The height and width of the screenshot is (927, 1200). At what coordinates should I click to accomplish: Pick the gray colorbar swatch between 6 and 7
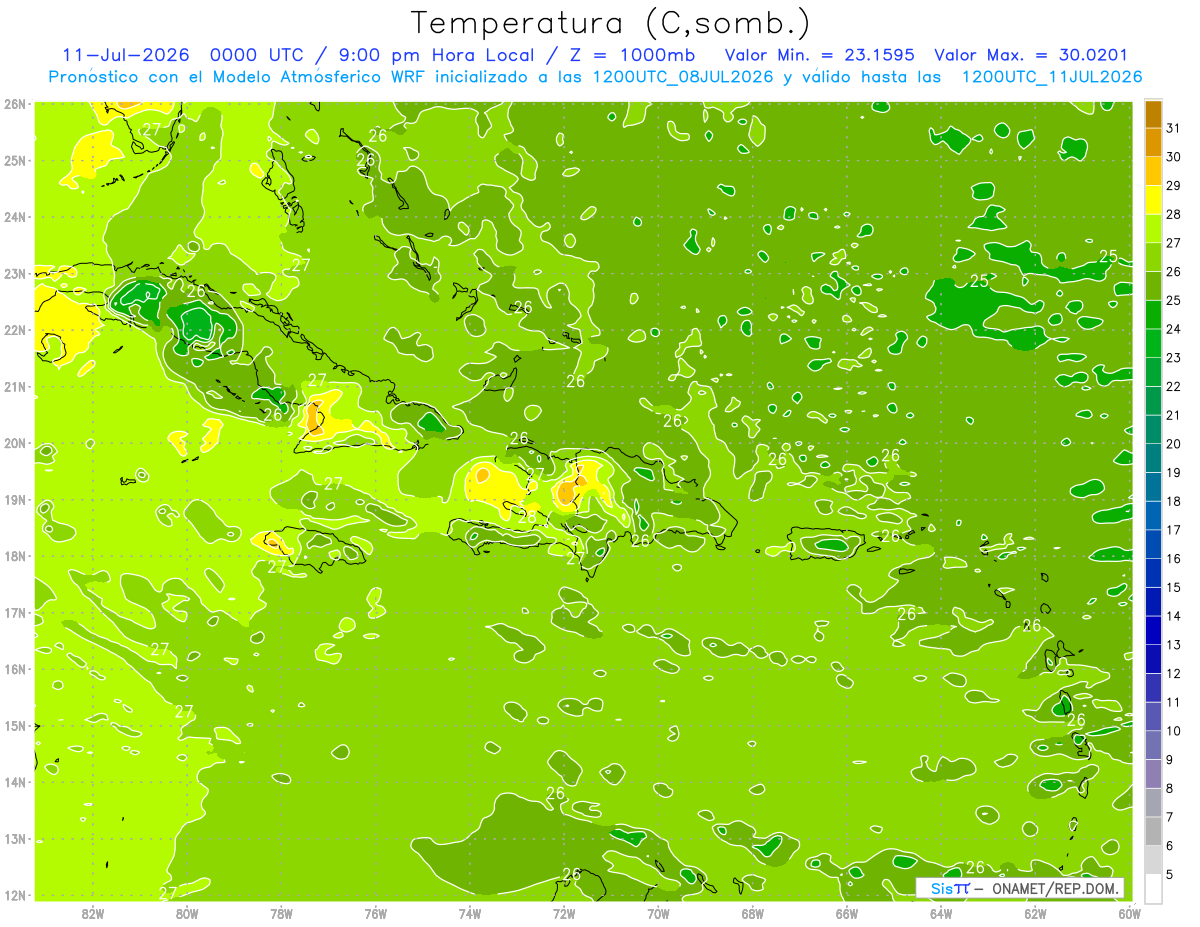pyautogui.click(x=1153, y=831)
